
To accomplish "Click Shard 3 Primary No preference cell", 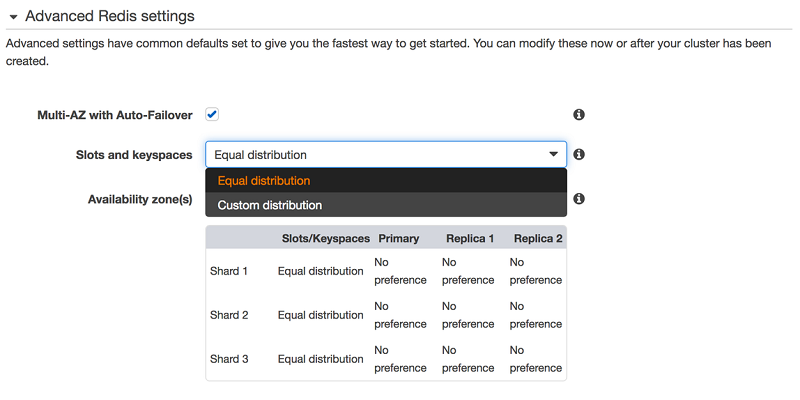I will click(400, 359).
